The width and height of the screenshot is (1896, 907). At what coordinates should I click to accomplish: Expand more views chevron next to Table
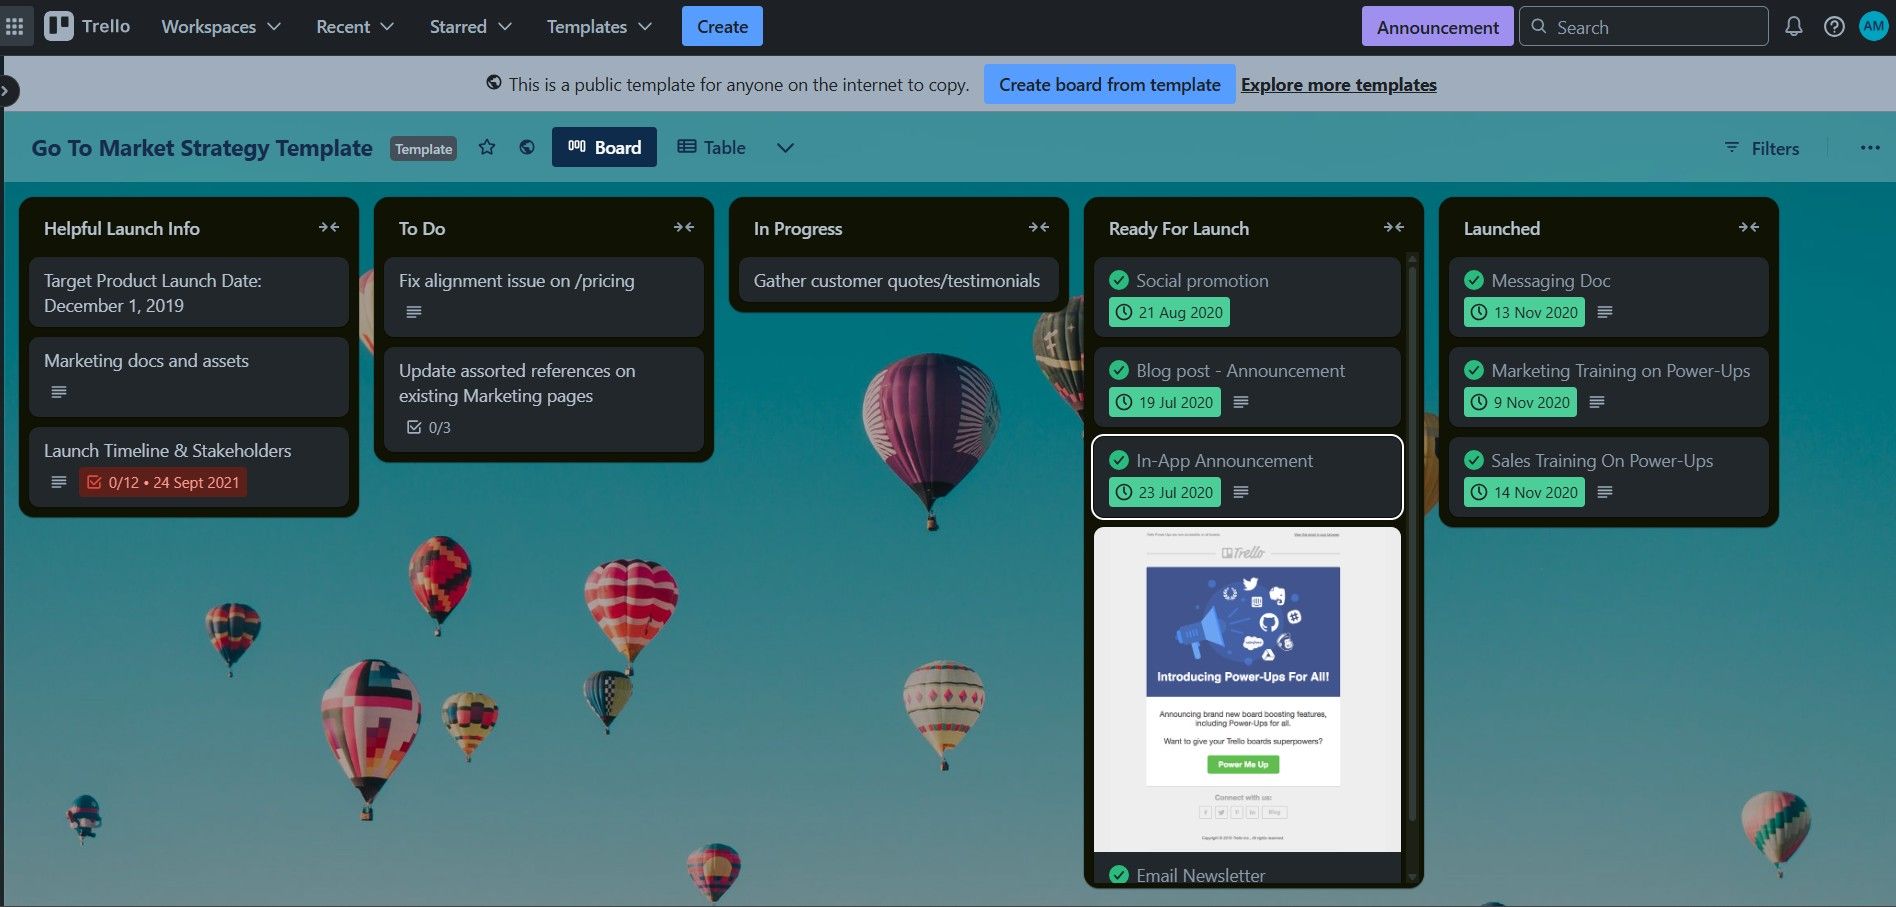tap(785, 148)
